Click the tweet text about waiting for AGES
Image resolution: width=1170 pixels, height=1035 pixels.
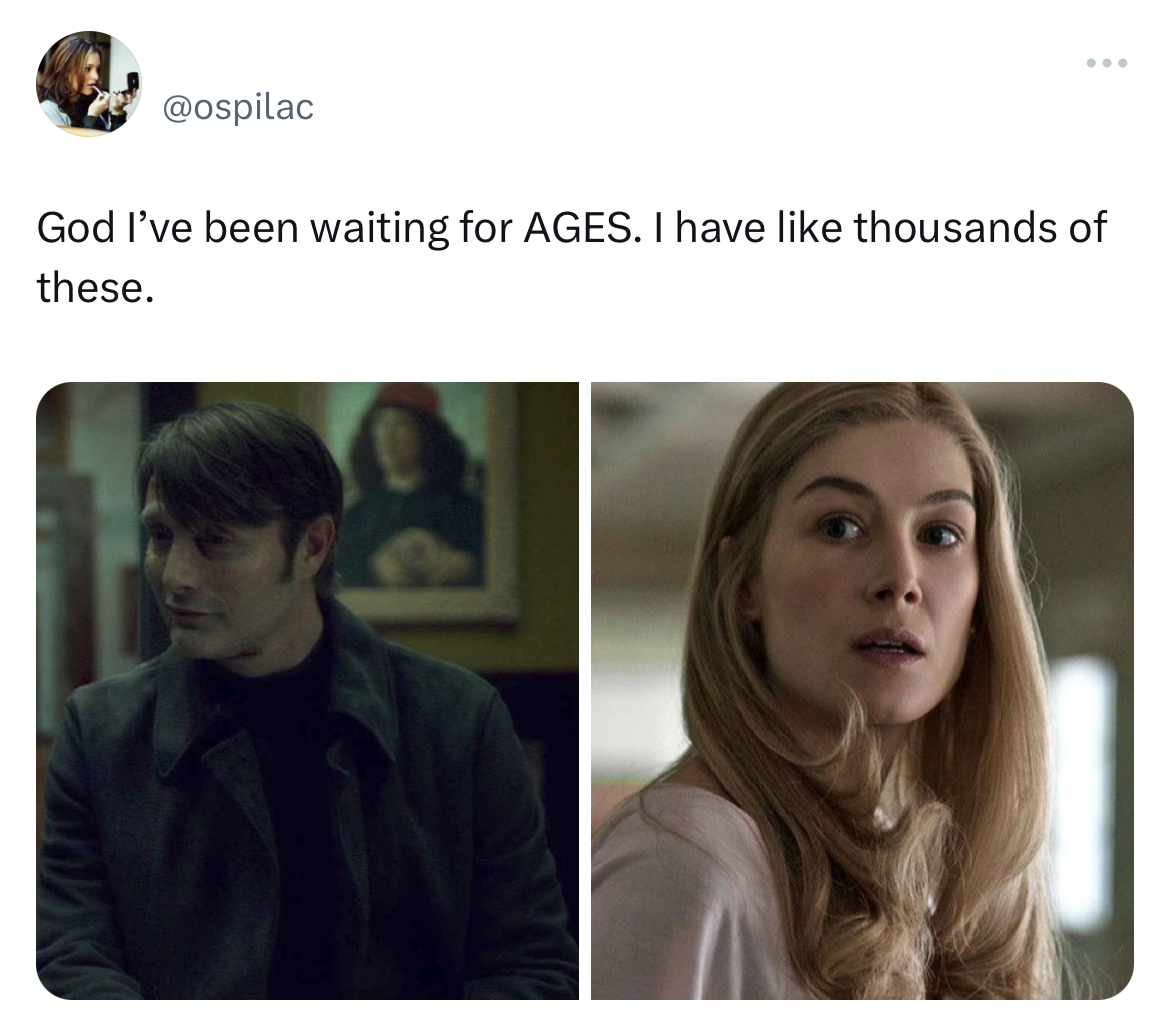tap(572, 257)
